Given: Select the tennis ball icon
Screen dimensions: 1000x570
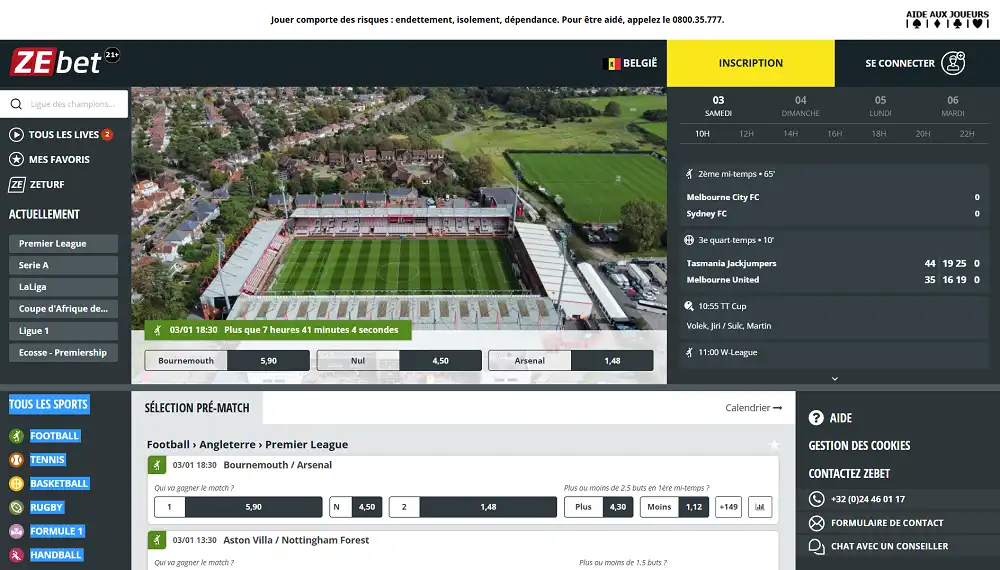Looking at the screenshot, I should point(16,460).
